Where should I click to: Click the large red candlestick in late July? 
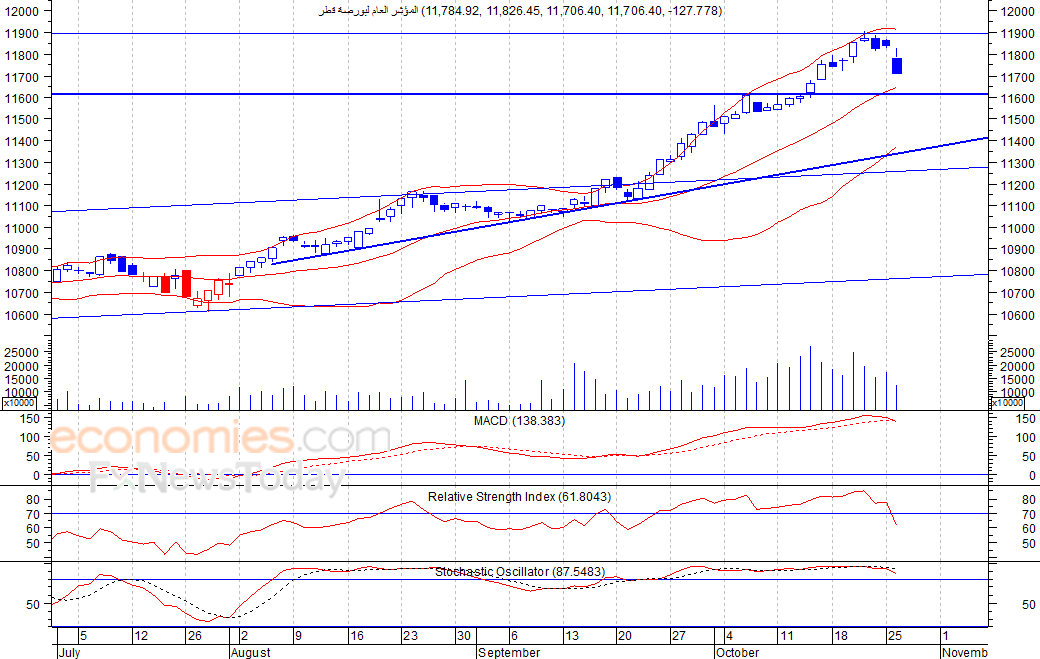tap(186, 283)
